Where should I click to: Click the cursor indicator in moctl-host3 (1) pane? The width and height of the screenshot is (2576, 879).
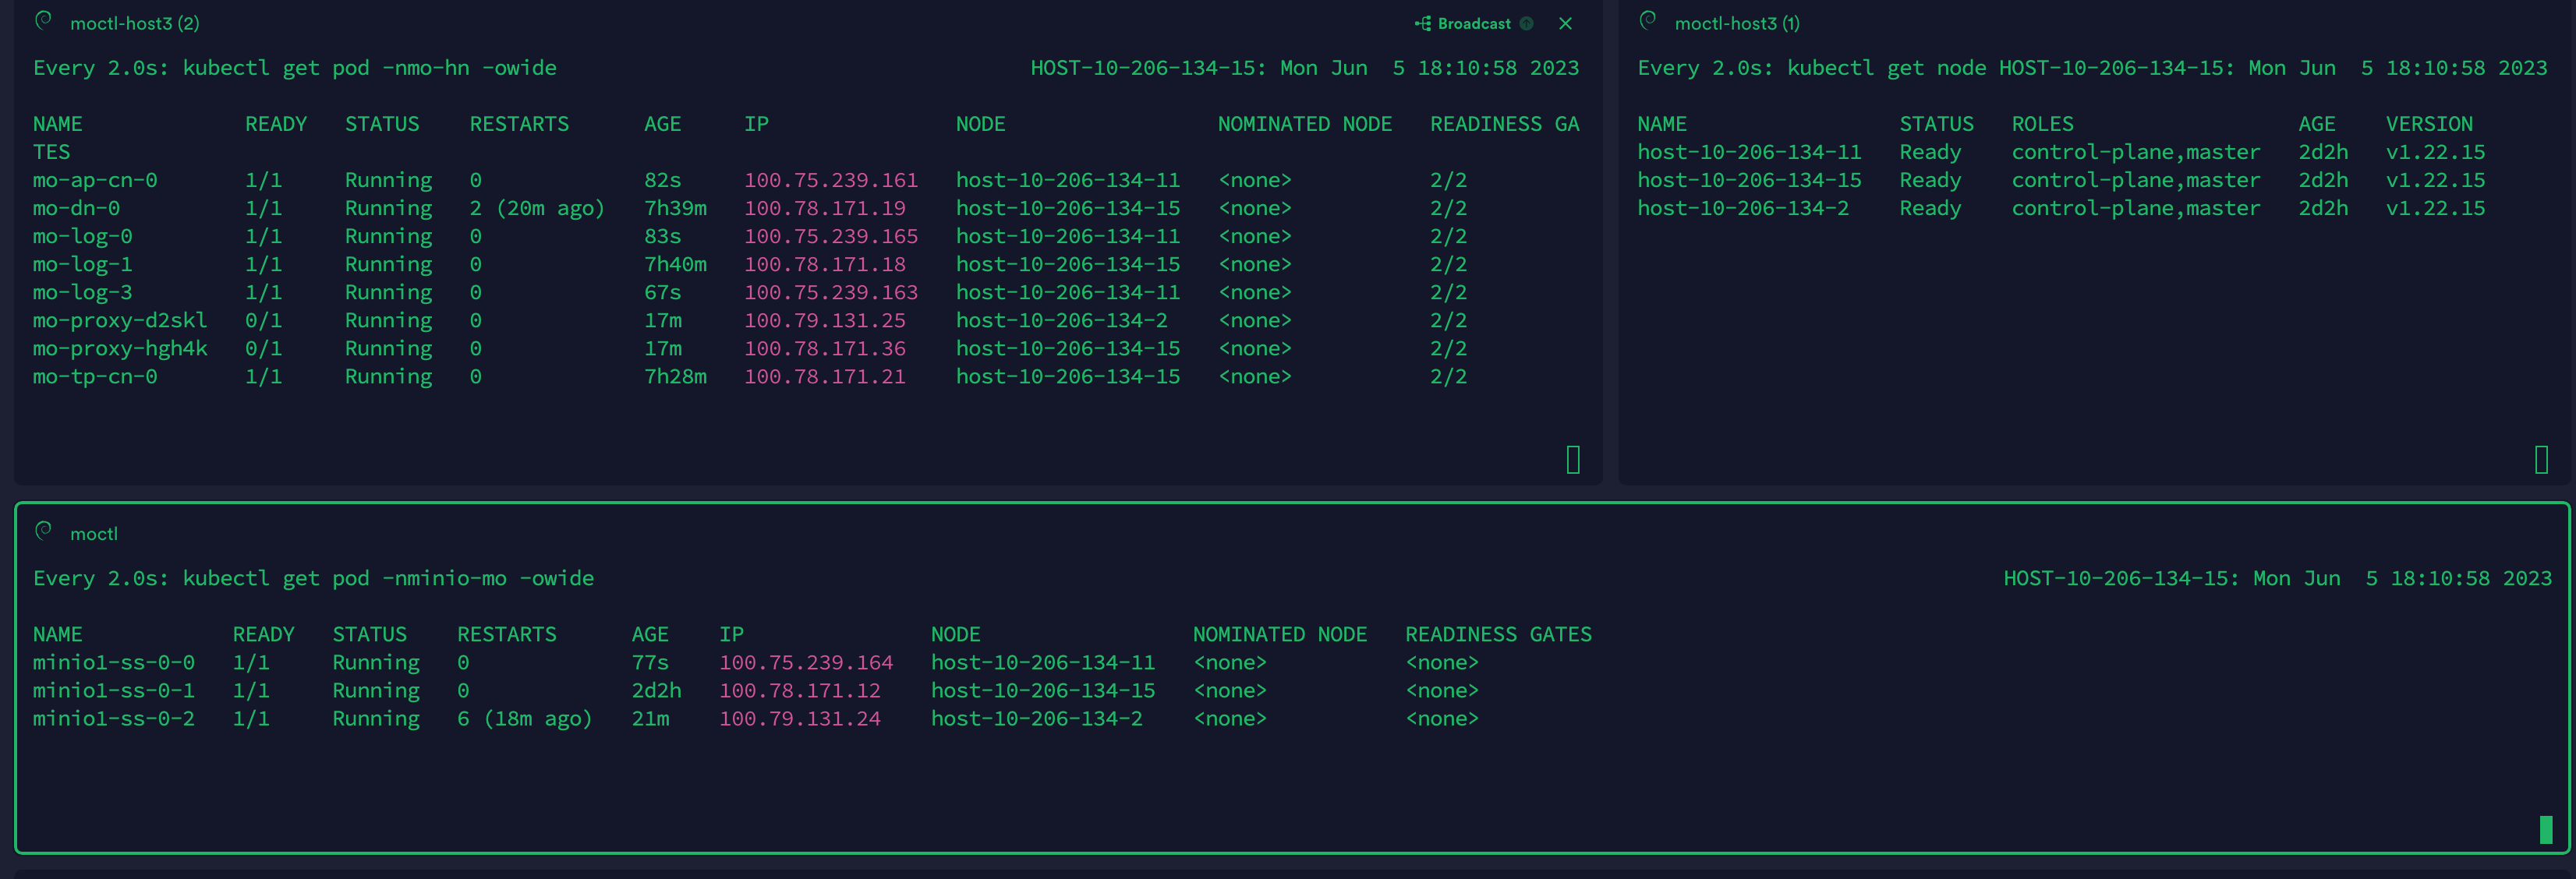click(x=2540, y=460)
